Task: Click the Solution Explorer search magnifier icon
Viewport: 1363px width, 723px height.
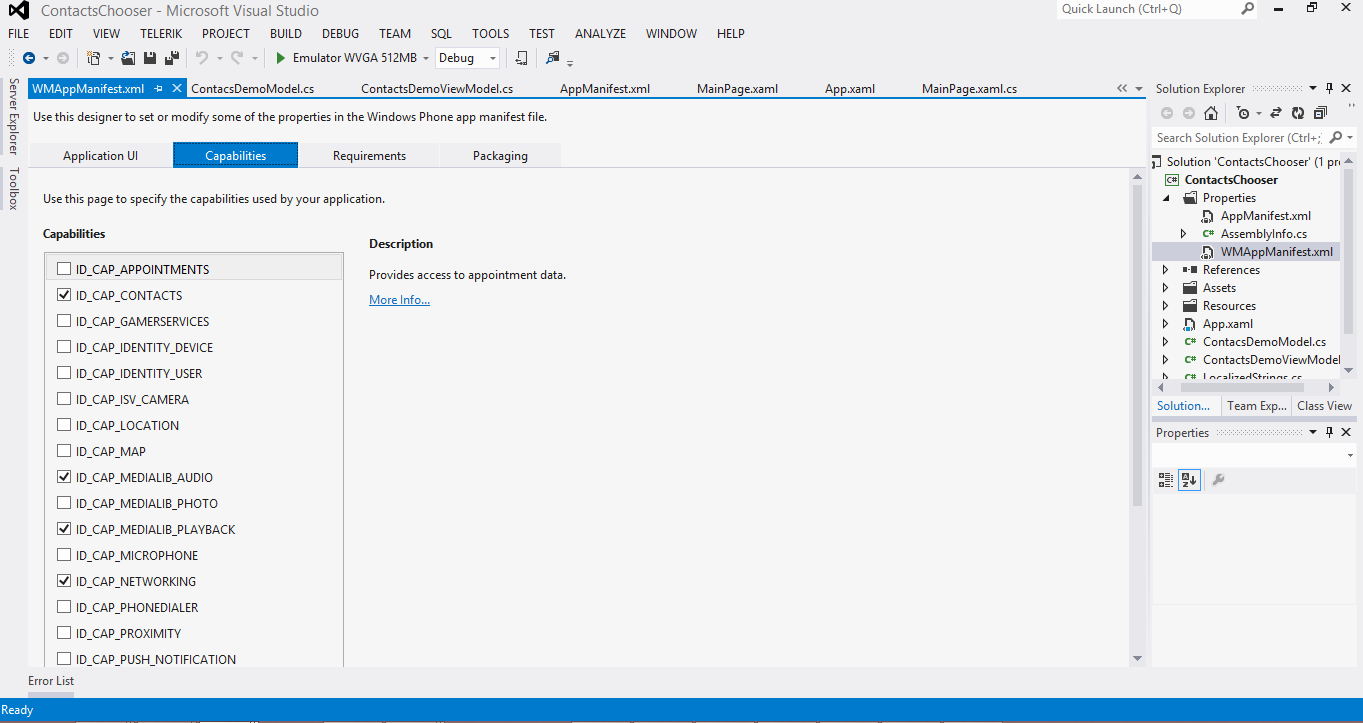Action: (x=1336, y=138)
